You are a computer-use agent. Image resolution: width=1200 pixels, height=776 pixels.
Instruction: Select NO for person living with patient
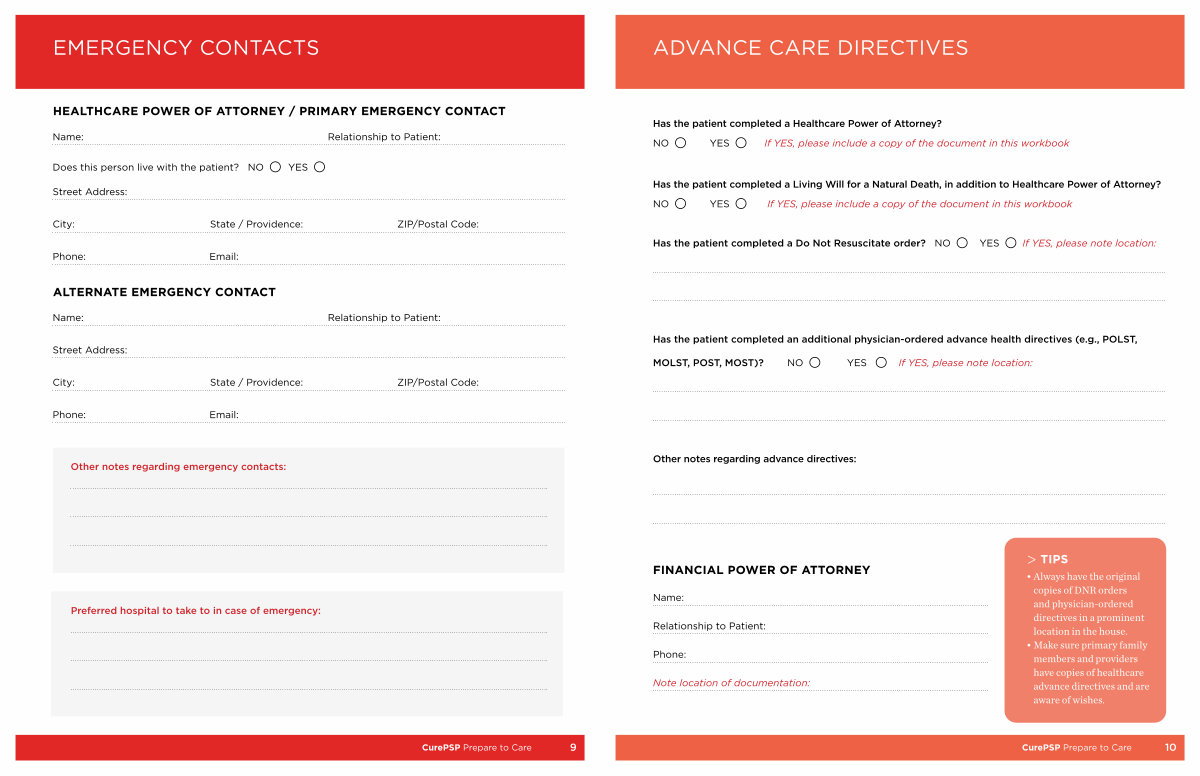(275, 167)
